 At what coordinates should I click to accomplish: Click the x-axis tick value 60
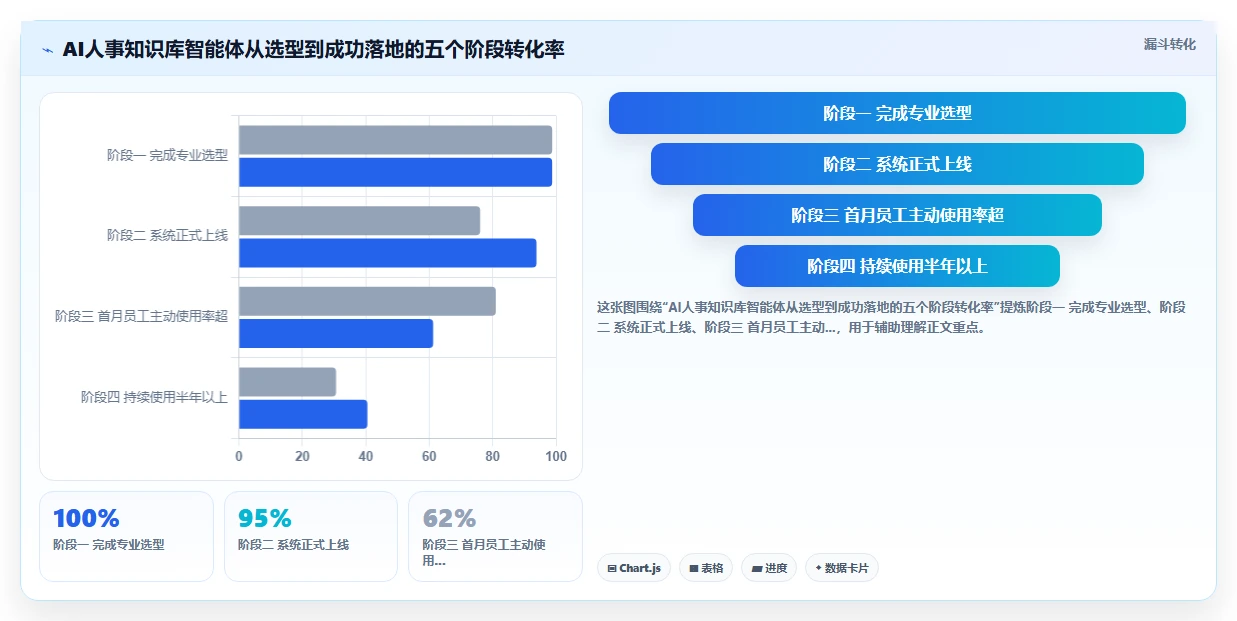(x=429, y=456)
